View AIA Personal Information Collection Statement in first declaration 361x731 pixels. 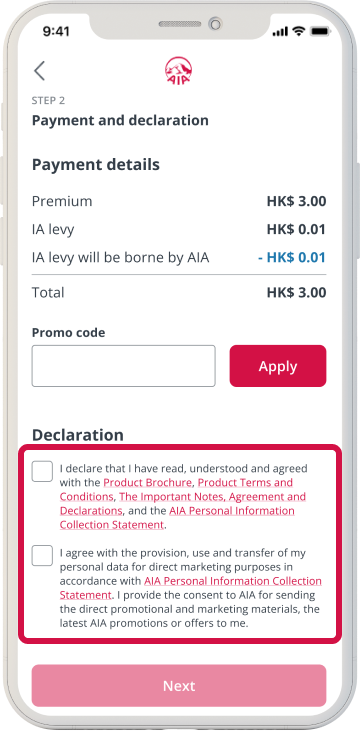(177, 517)
